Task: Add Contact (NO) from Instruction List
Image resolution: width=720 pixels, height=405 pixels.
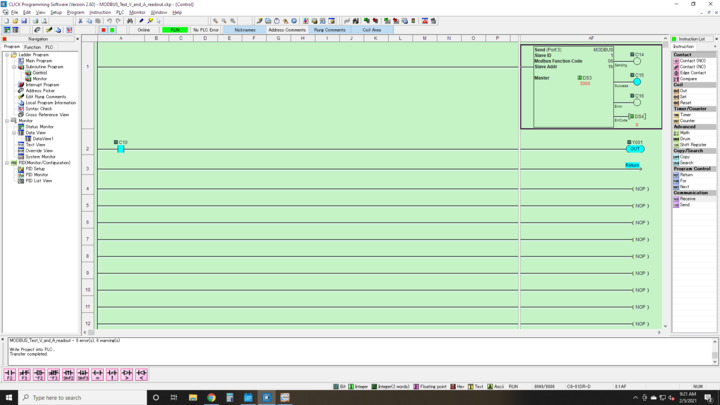Action: tap(692, 61)
